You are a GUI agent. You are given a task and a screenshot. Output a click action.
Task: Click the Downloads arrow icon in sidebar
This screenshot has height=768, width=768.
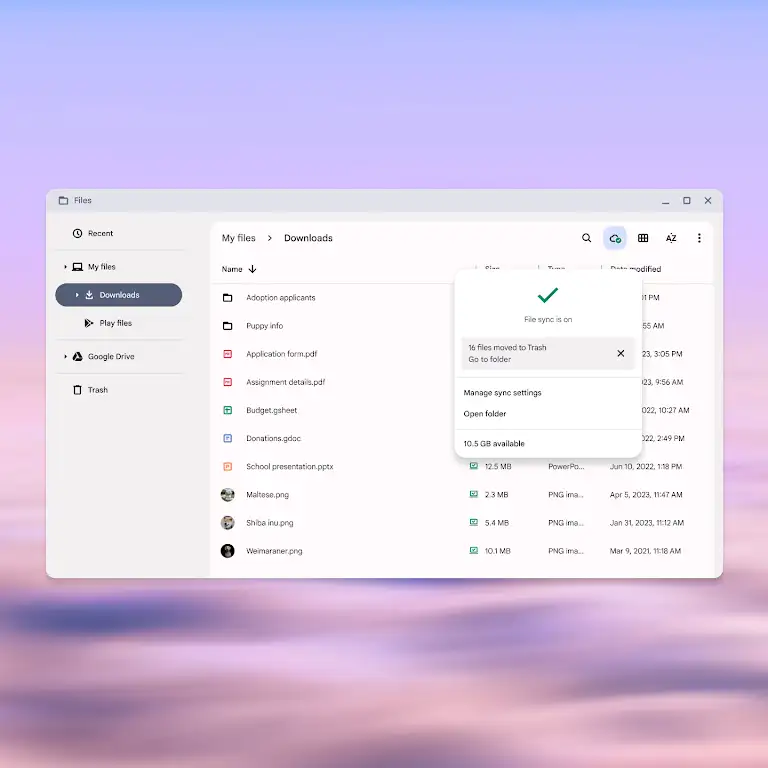click(x=89, y=295)
